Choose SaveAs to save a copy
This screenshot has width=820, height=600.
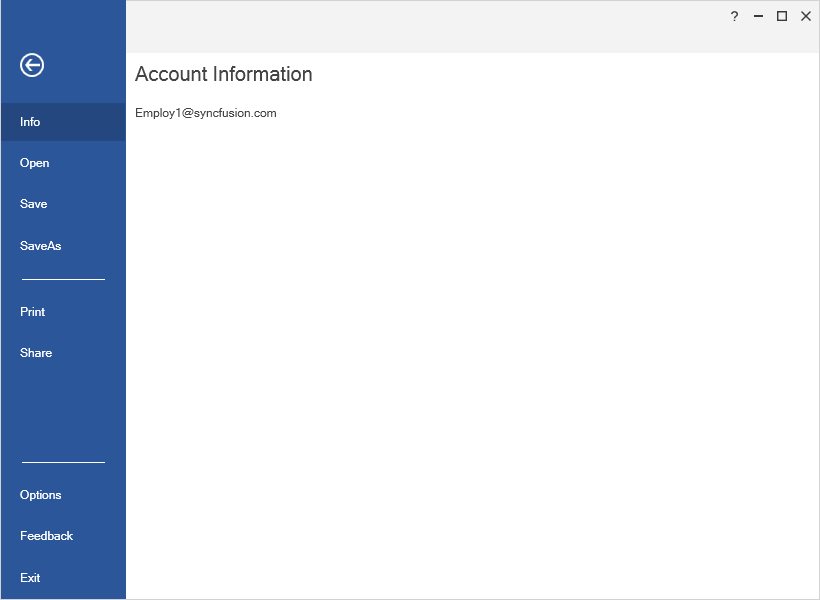[40, 245]
